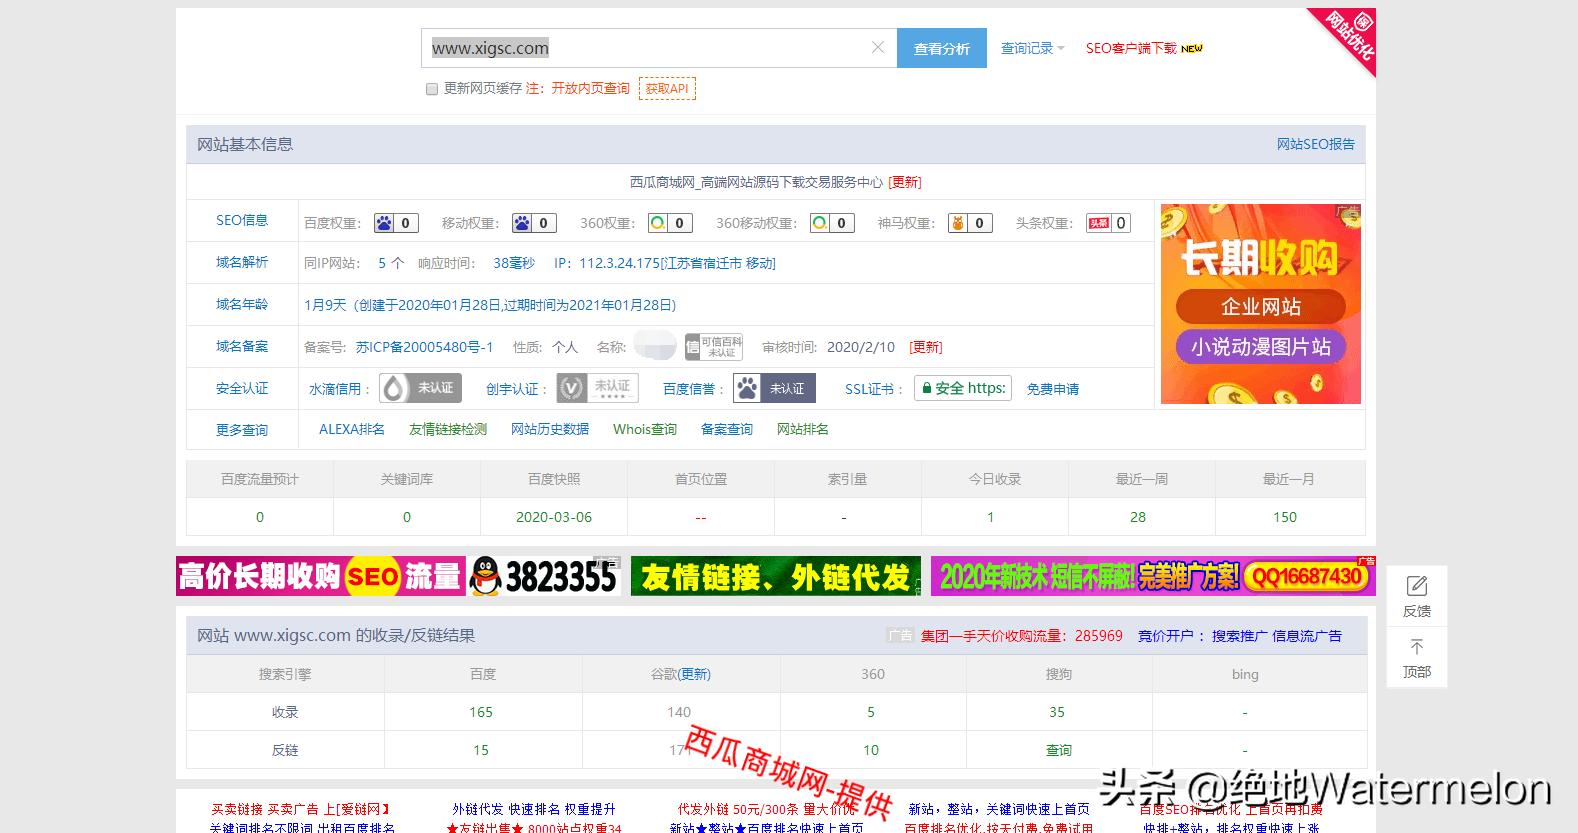1578x833 pixels.
Task: Click the 更新 link next to site title
Action: 905,182
